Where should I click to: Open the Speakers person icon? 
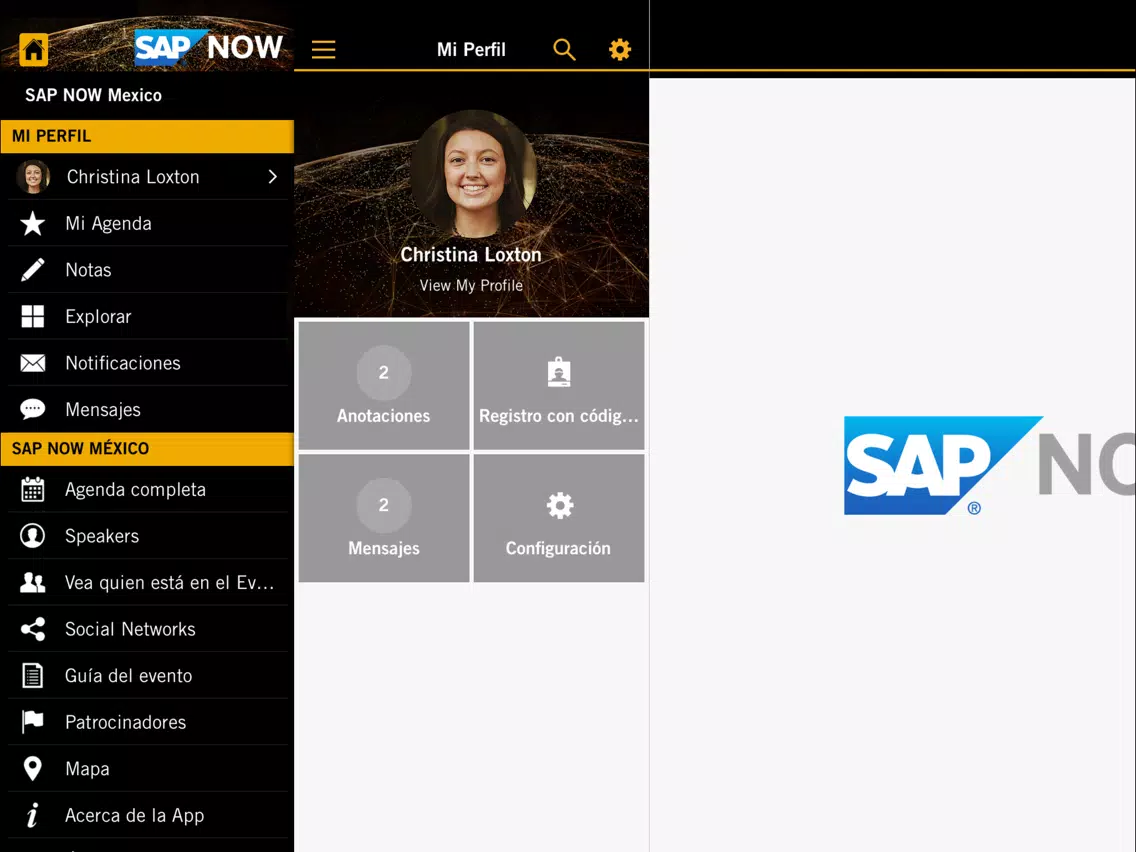[x=33, y=536]
